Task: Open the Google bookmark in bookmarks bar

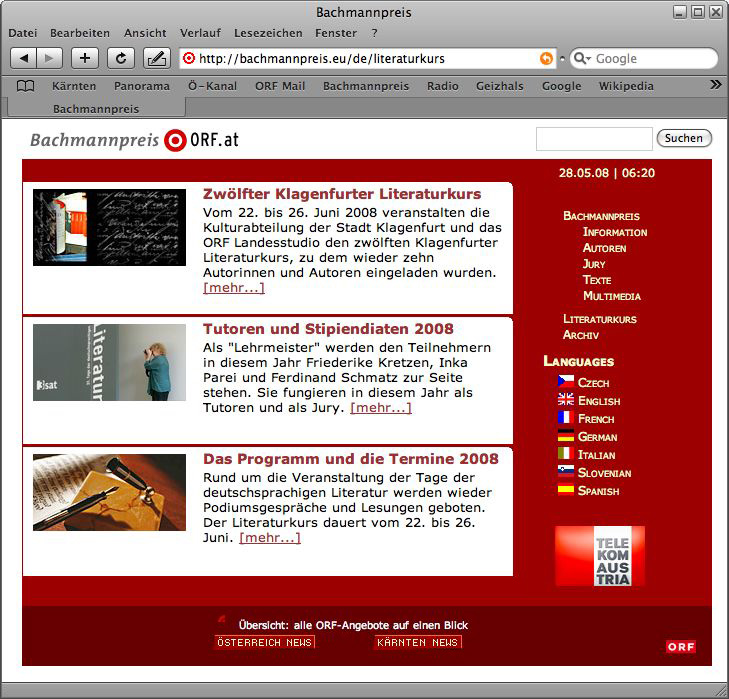Action: [562, 86]
